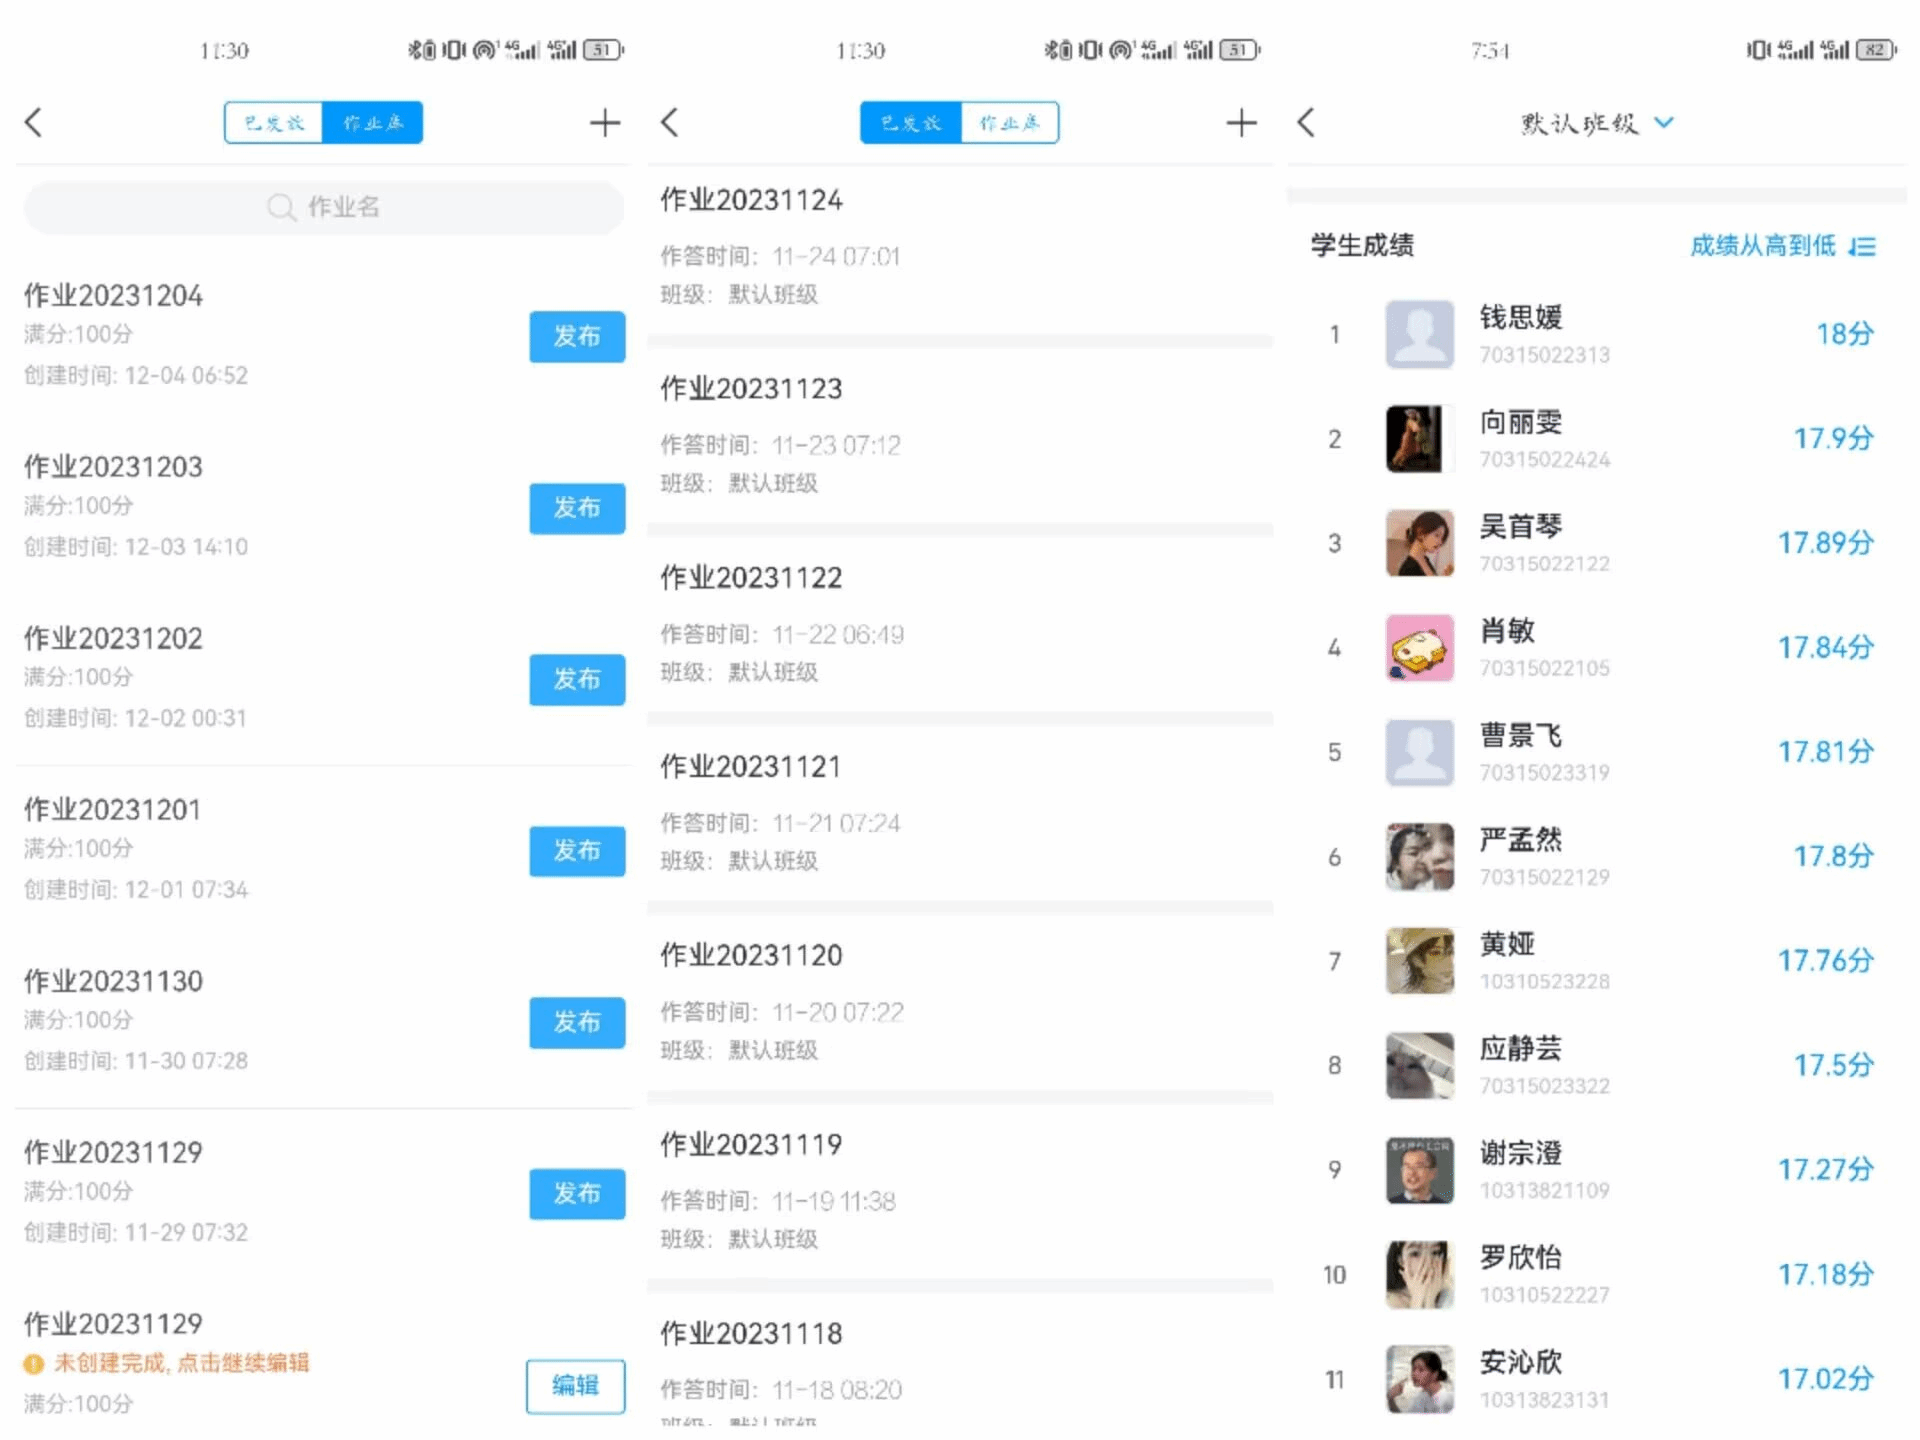Publish homework 作业20231204
This screenshot has width=1920, height=1440.
point(577,336)
